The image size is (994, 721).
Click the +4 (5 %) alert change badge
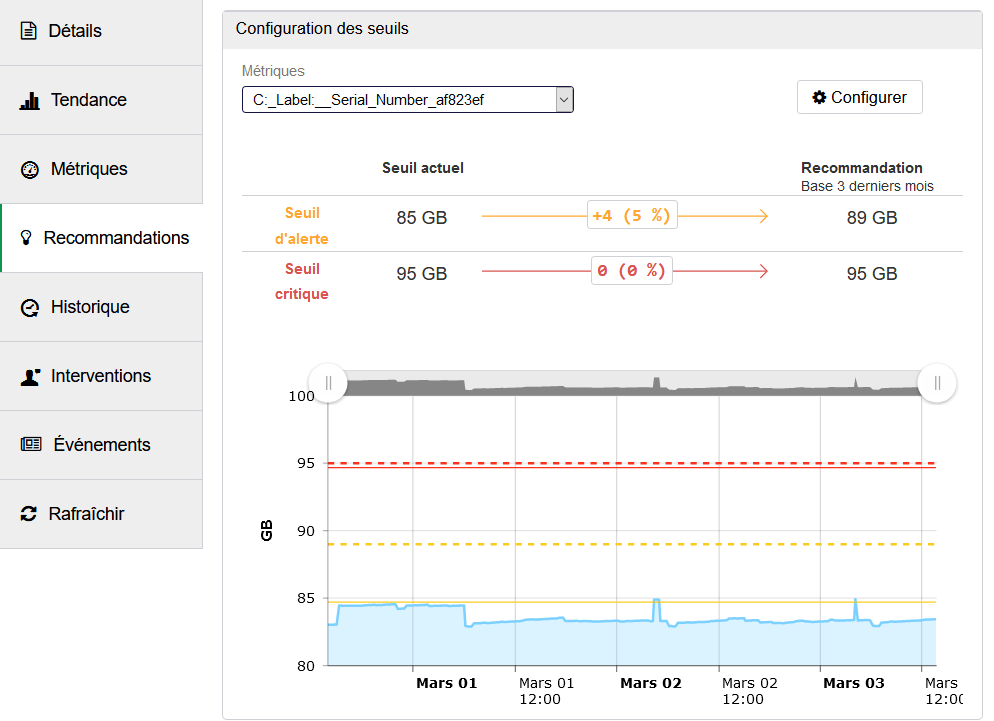(x=632, y=216)
